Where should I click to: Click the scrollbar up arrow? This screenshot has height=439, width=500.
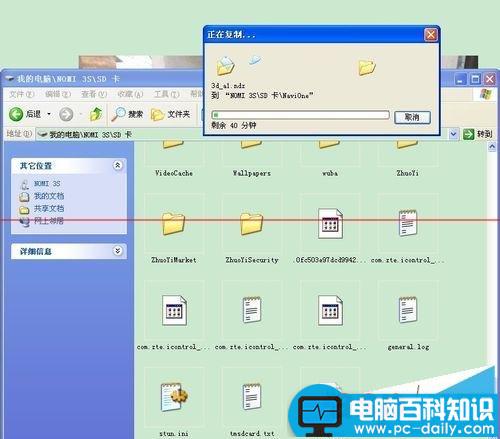[492, 147]
